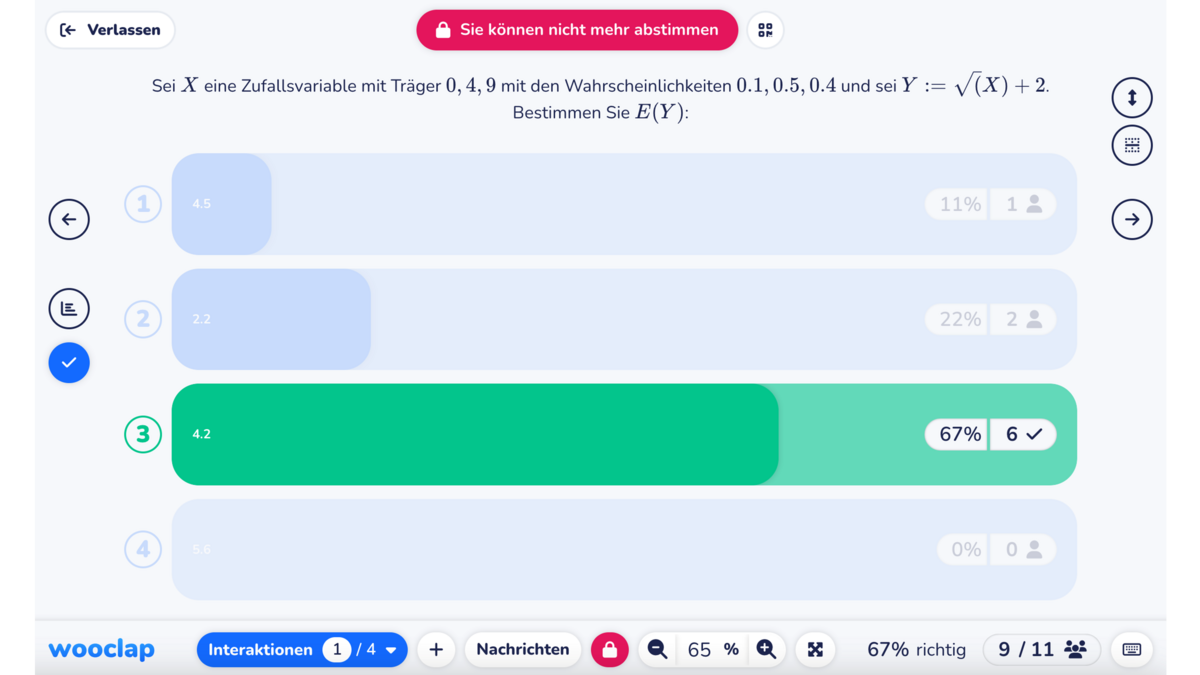The width and height of the screenshot is (1200, 675).
Task: Click the vertical resize arrows icon
Action: pyautogui.click(x=1132, y=98)
